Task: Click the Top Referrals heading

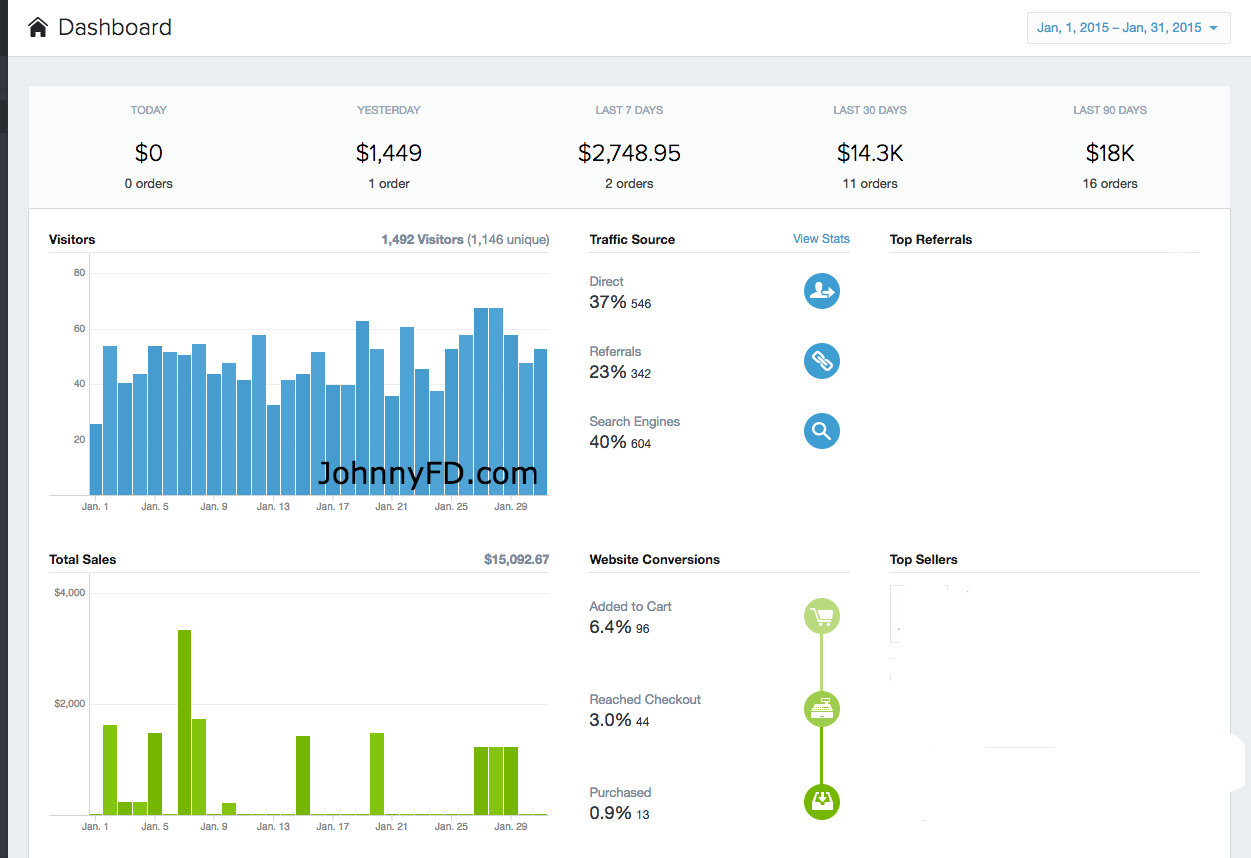Action: coord(931,239)
